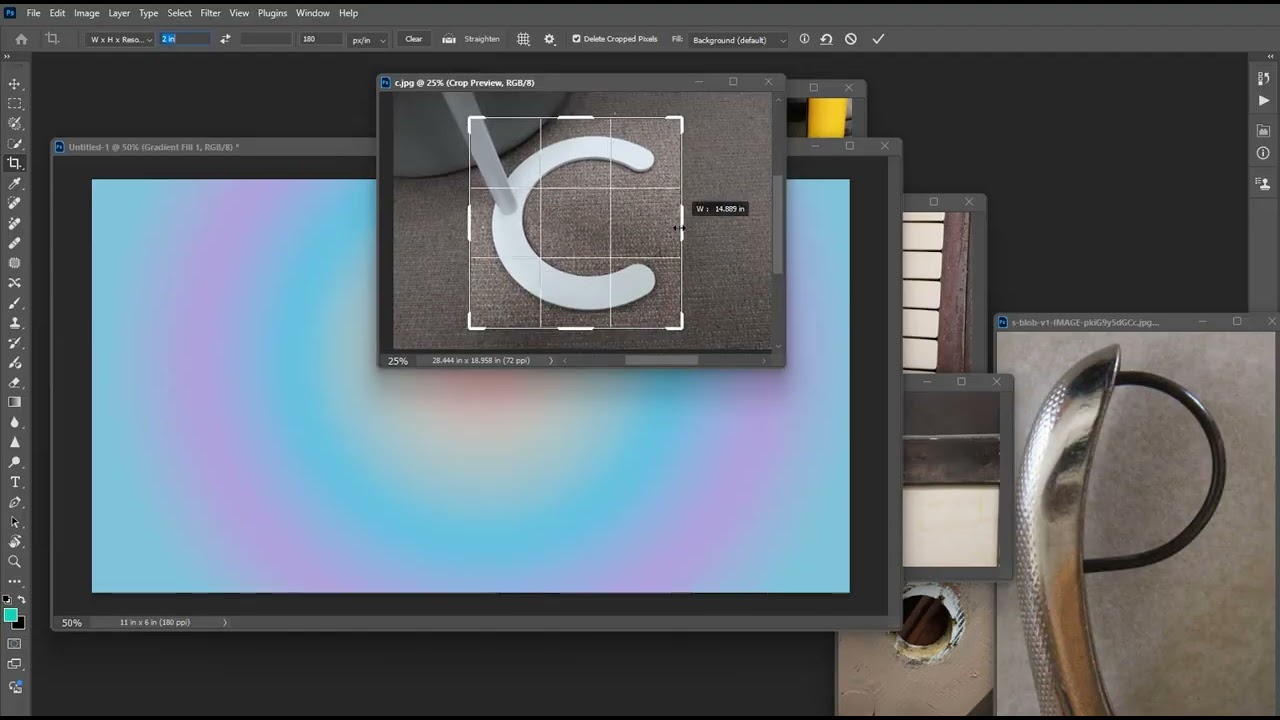Open the Fill Background (default) dropdown
The width and height of the screenshot is (1280, 720).
click(x=738, y=39)
